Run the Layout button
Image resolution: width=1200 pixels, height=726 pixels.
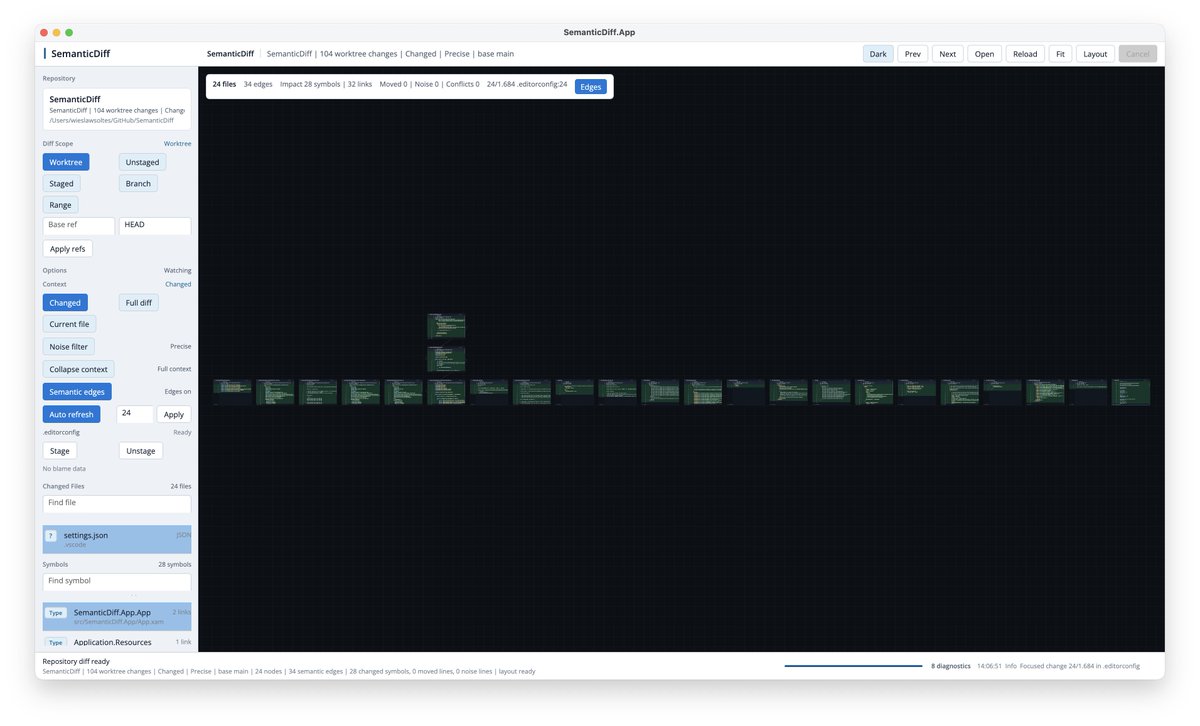1095,54
